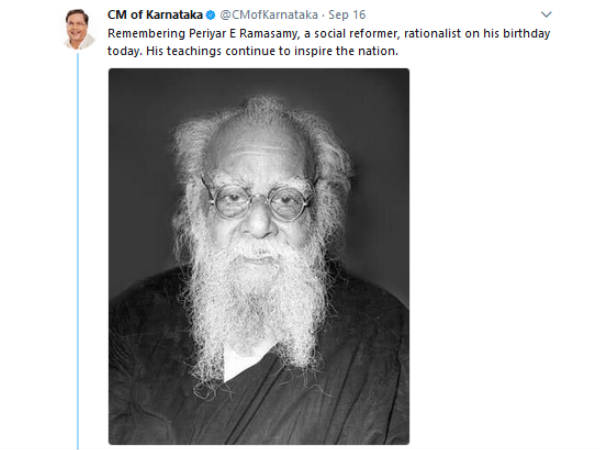Click the word 'Remembering' starting the tweet
This screenshot has height=450, width=600.
146,34
